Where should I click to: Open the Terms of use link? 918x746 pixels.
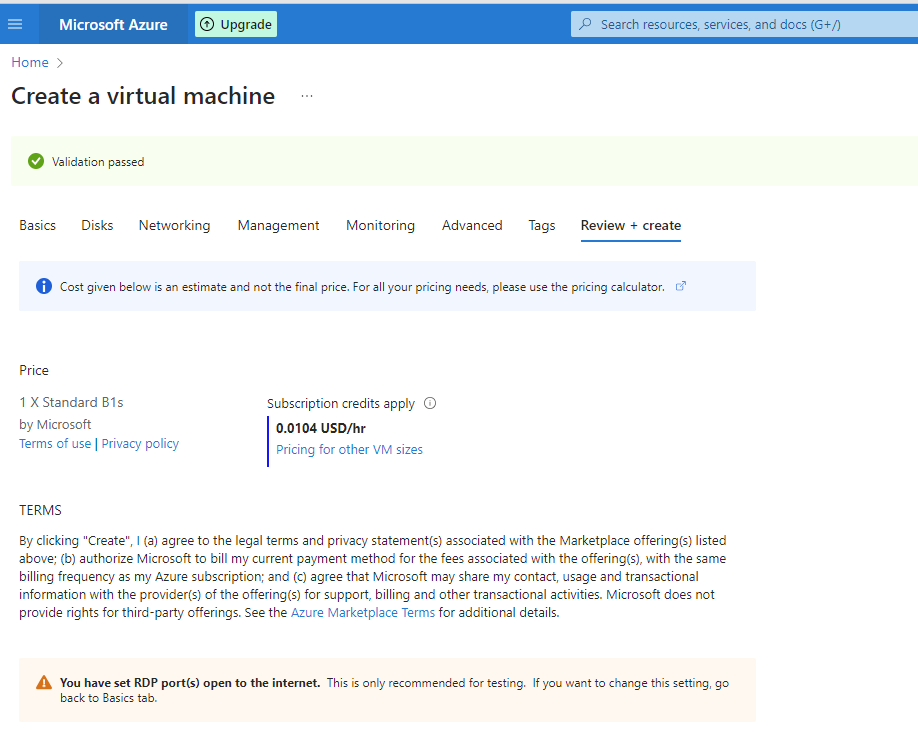54,443
